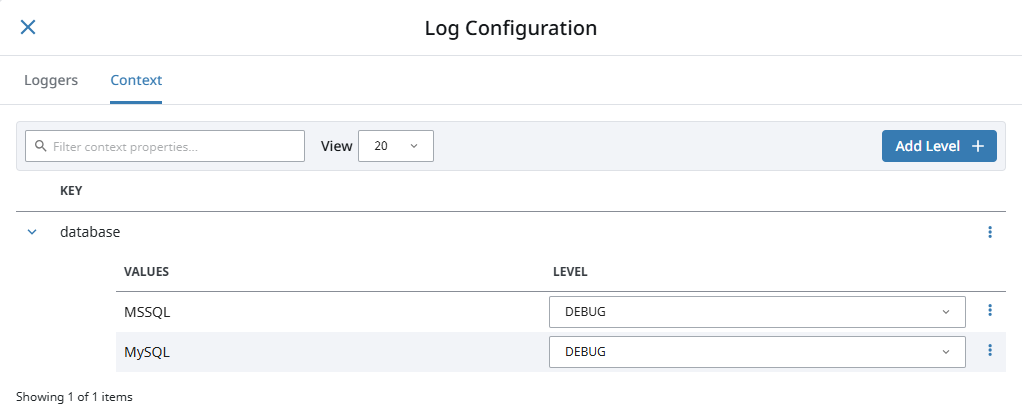Open the View count dropdown
This screenshot has height=416, width=1022.
pos(395,146)
